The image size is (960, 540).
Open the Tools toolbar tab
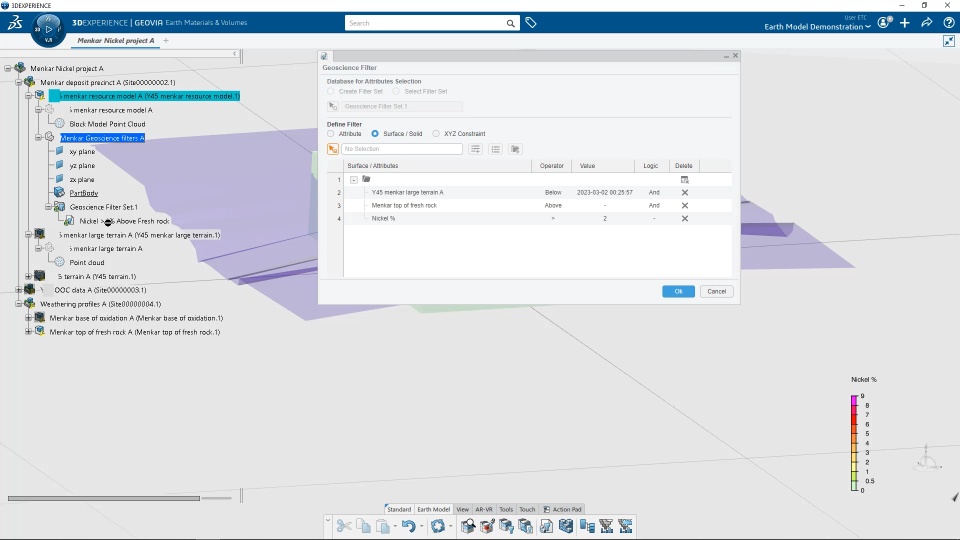coord(506,509)
